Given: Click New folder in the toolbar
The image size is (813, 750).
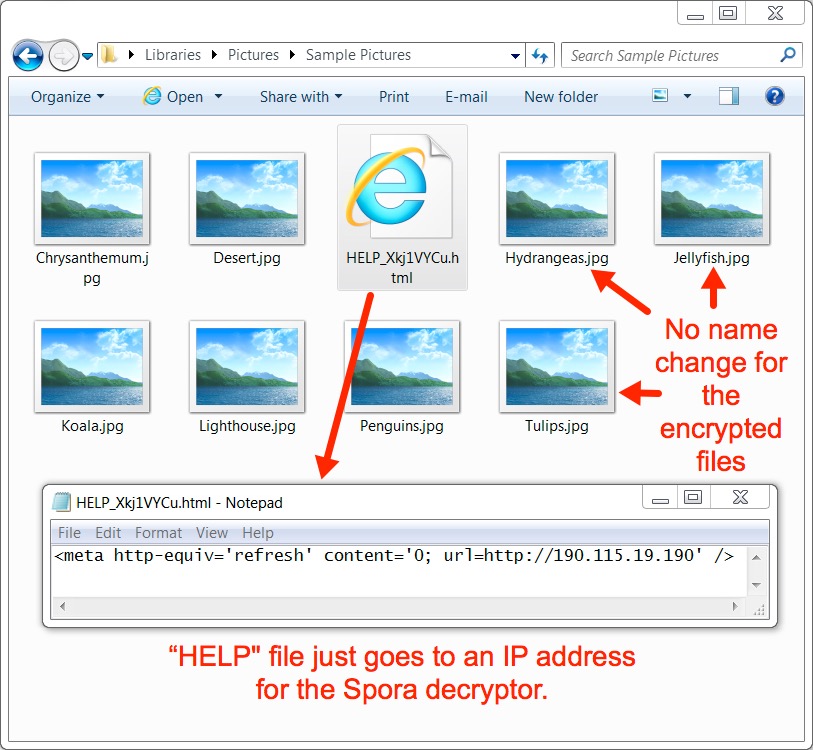Looking at the screenshot, I should pyautogui.click(x=561, y=97).
